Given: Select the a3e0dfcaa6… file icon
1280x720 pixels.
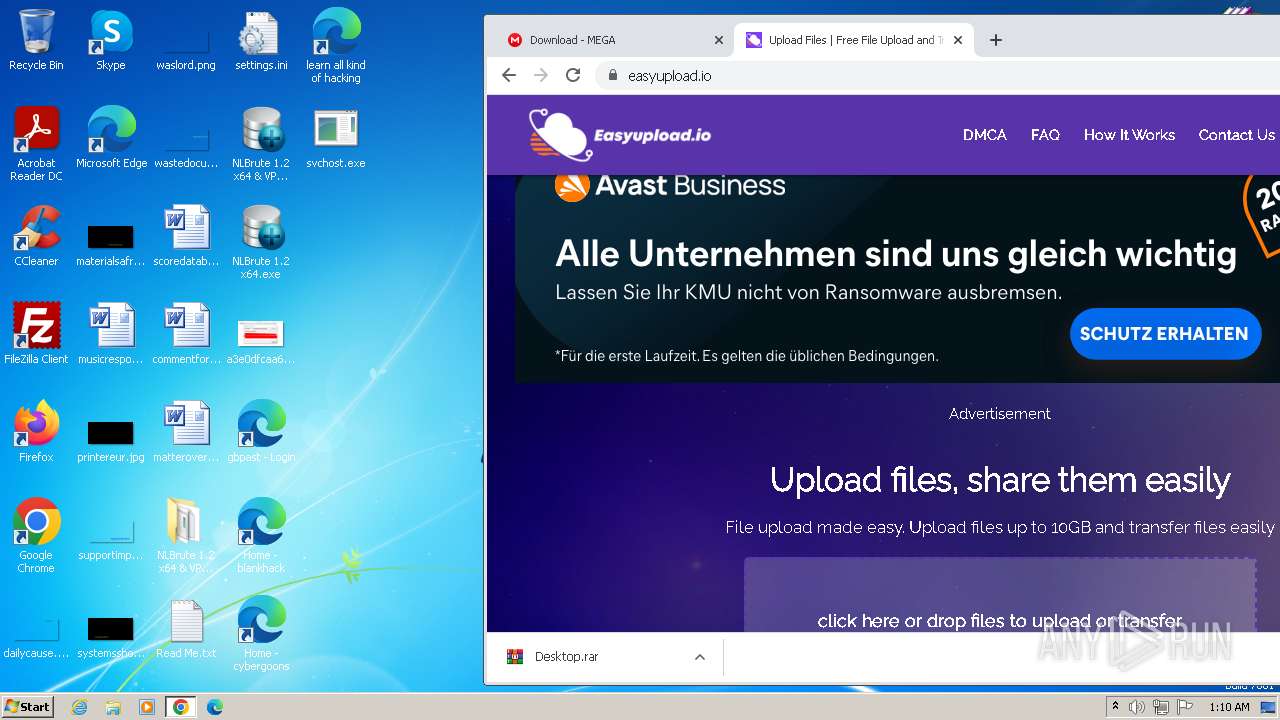Looking at the screenshot, I should [x=261, y=340].
